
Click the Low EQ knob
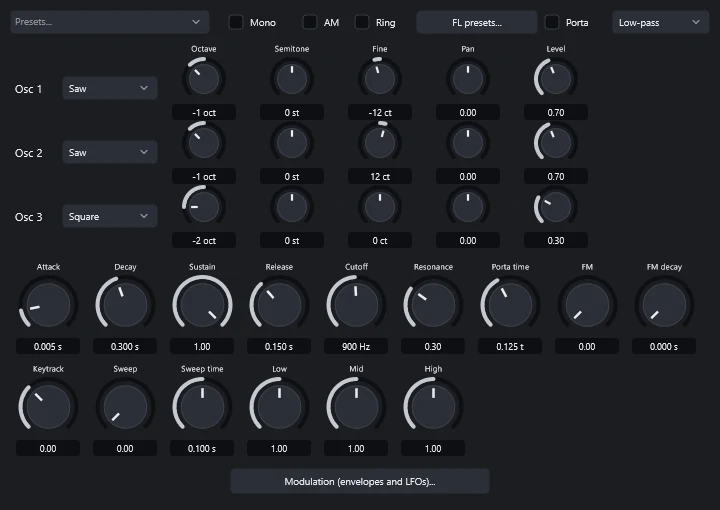tap(279, 406)
